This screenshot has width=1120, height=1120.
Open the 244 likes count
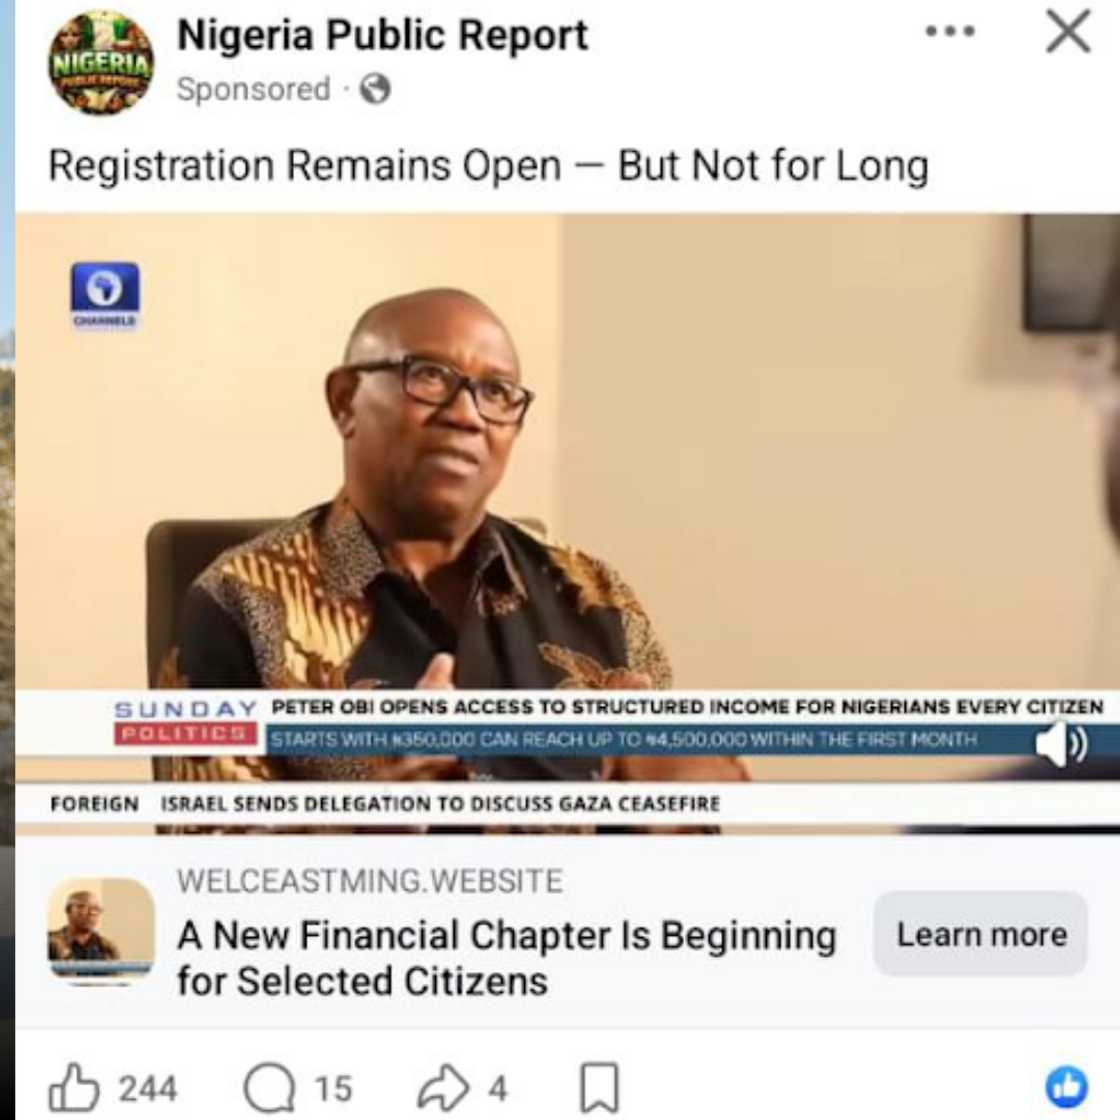[x=148, y=1089]
